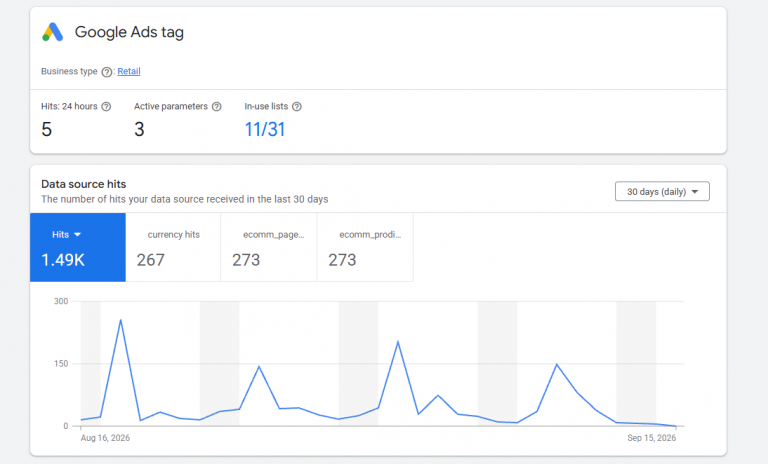
Task: Show help for In-use lists
Action: click(x=297, y=106)
